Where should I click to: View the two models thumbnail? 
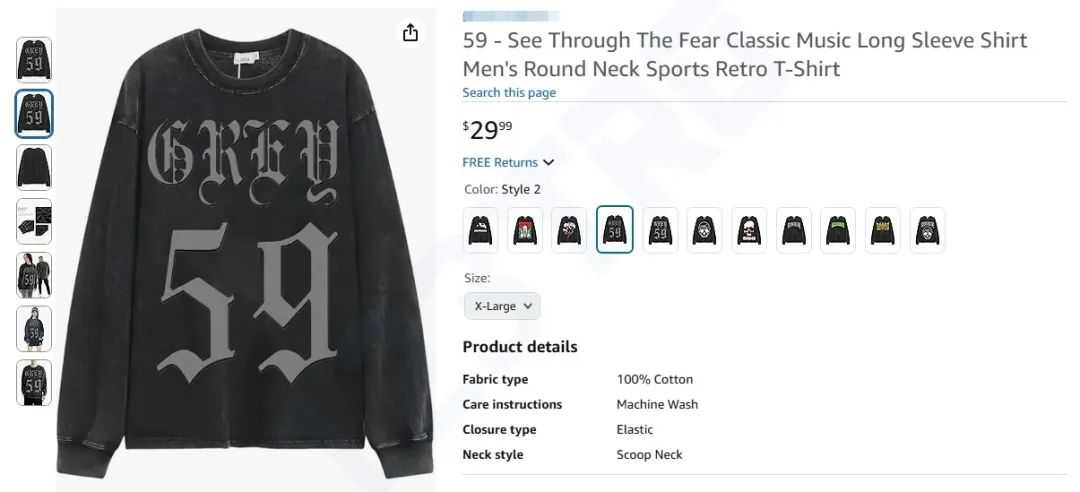point(34,275)
